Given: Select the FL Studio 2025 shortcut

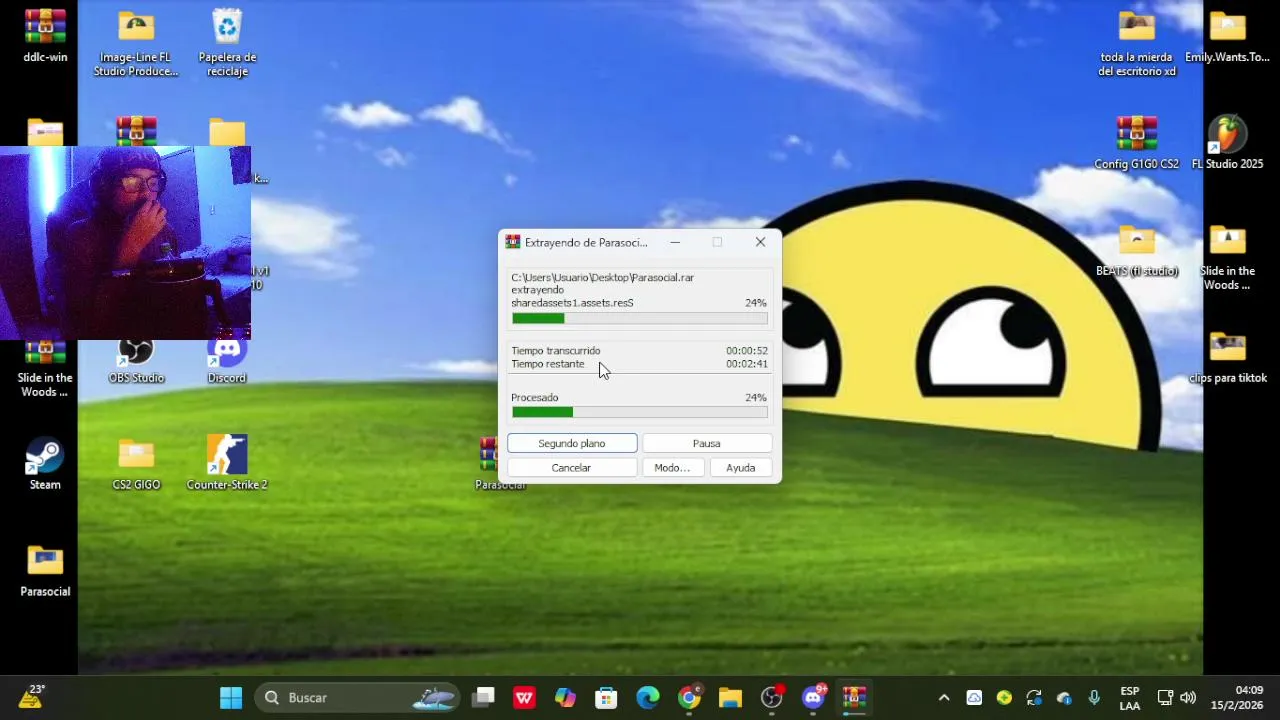Looking at the screenshot, I should [x=1227, y=143].
